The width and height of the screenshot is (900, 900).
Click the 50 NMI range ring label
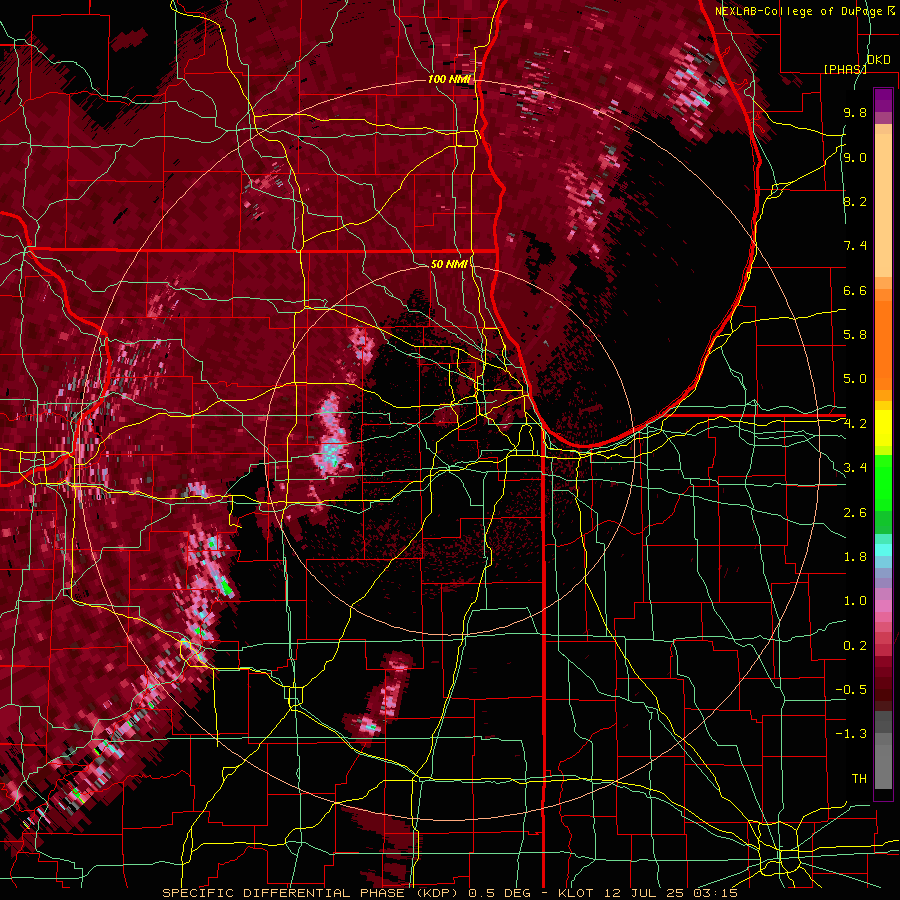click(x=449, y=264)
